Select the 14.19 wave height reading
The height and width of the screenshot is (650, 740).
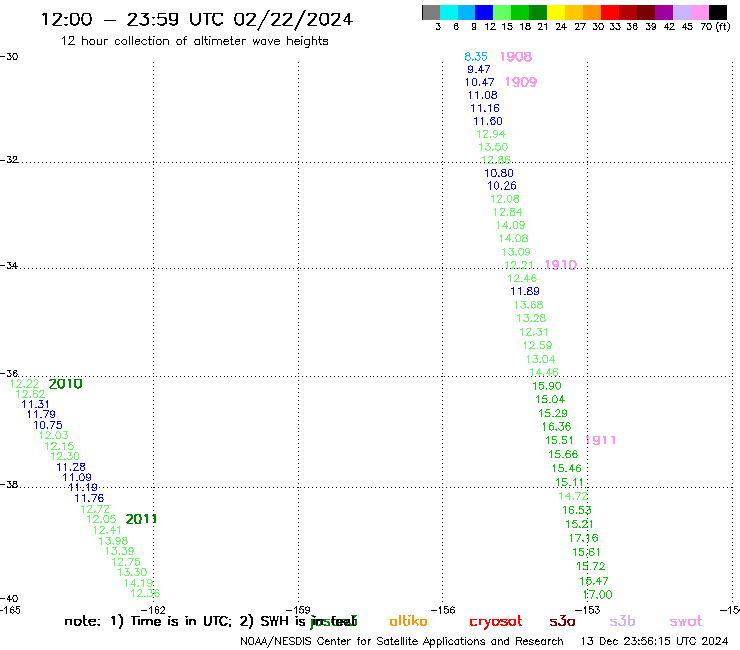pos(138,583)
